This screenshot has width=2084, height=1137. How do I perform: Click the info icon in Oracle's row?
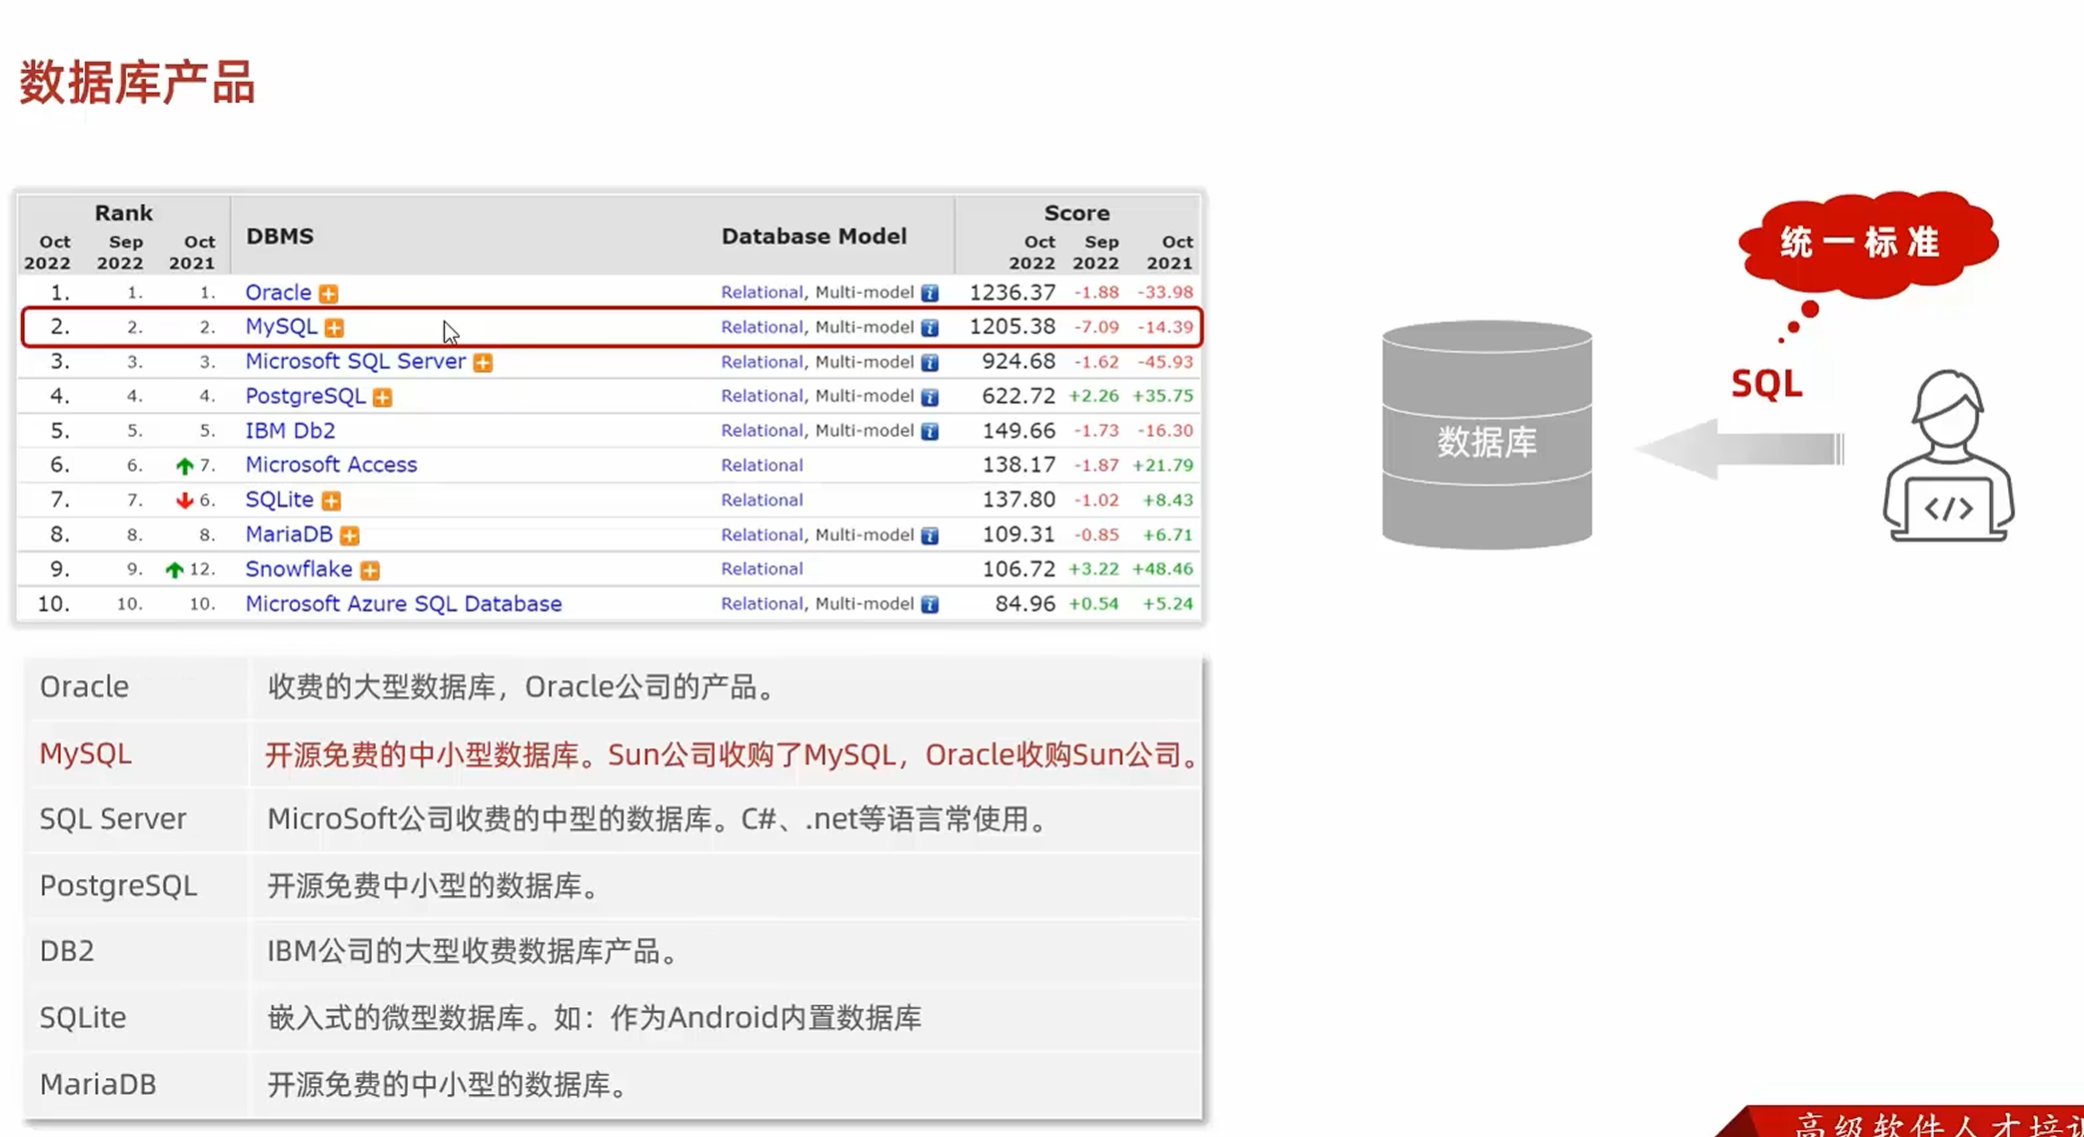(x=930, y=293)
